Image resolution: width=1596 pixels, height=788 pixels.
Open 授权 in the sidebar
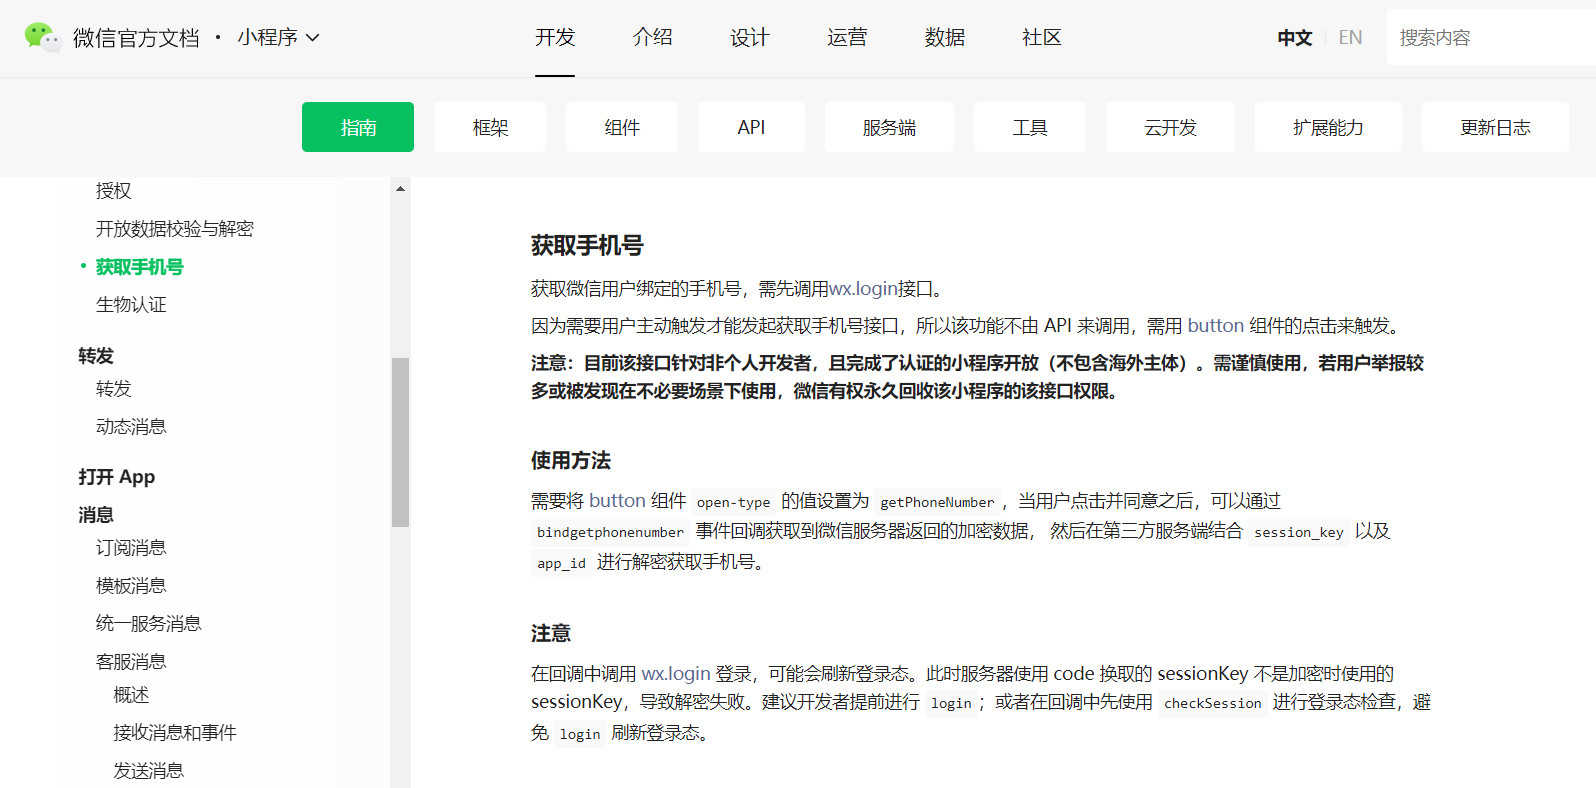pos(114,190)
